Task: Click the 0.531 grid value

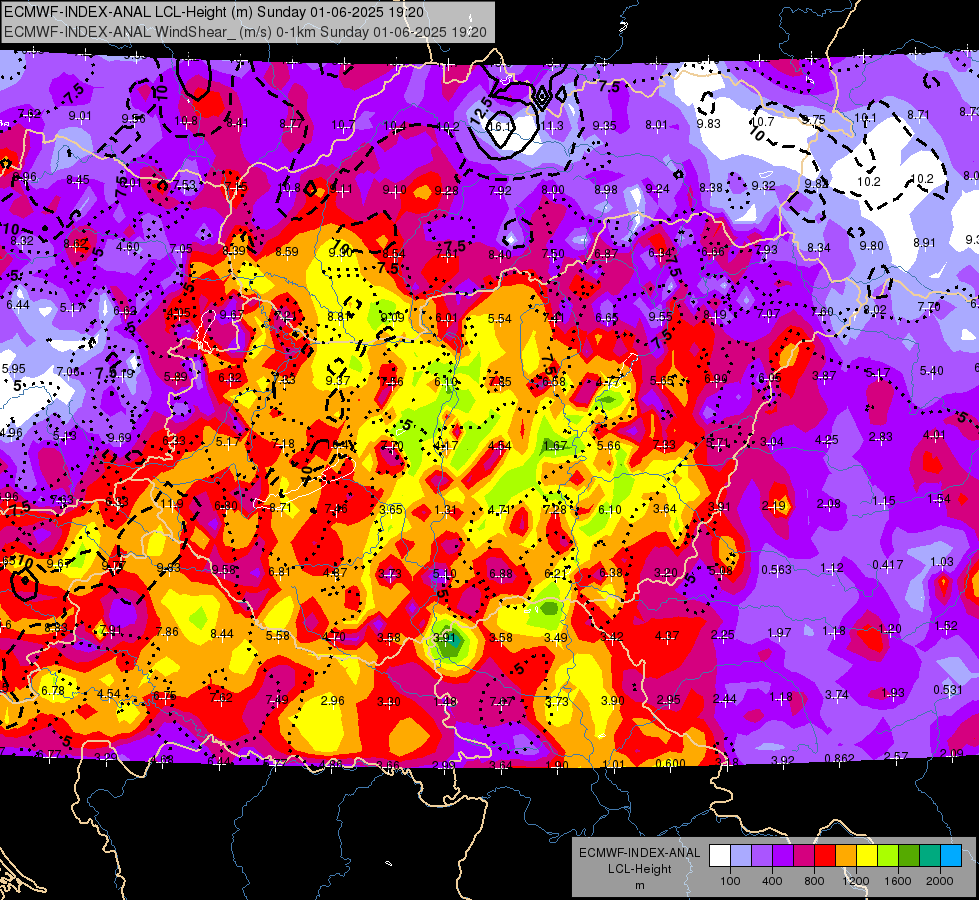Action: tap(948, 690)
